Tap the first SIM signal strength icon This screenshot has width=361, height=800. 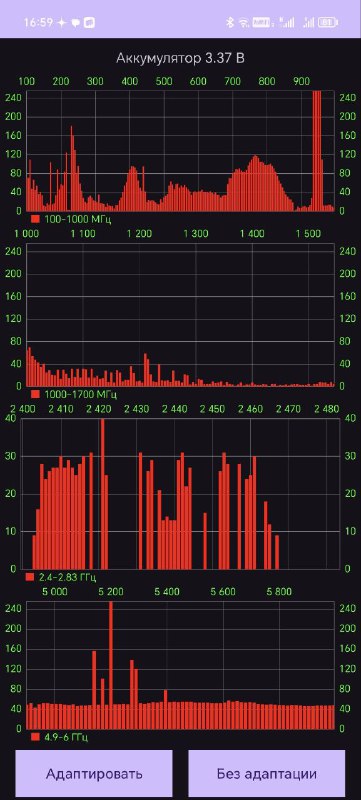[x=287, y=22]
